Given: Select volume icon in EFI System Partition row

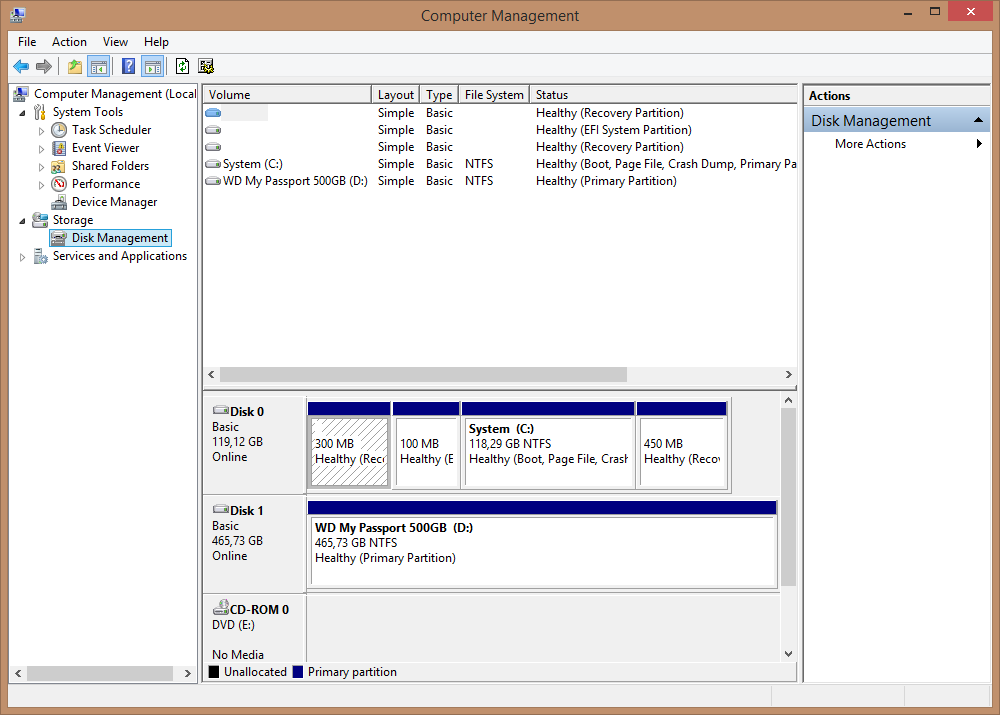Looking at the screenshot, I should pos(213,130).
